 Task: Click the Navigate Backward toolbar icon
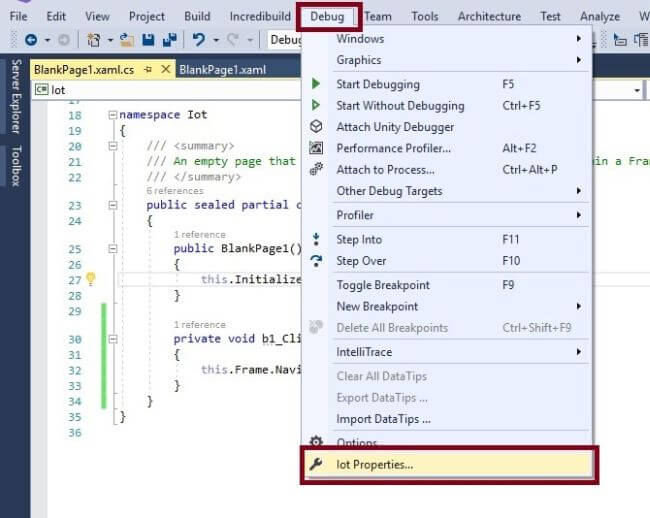point(31,40)
